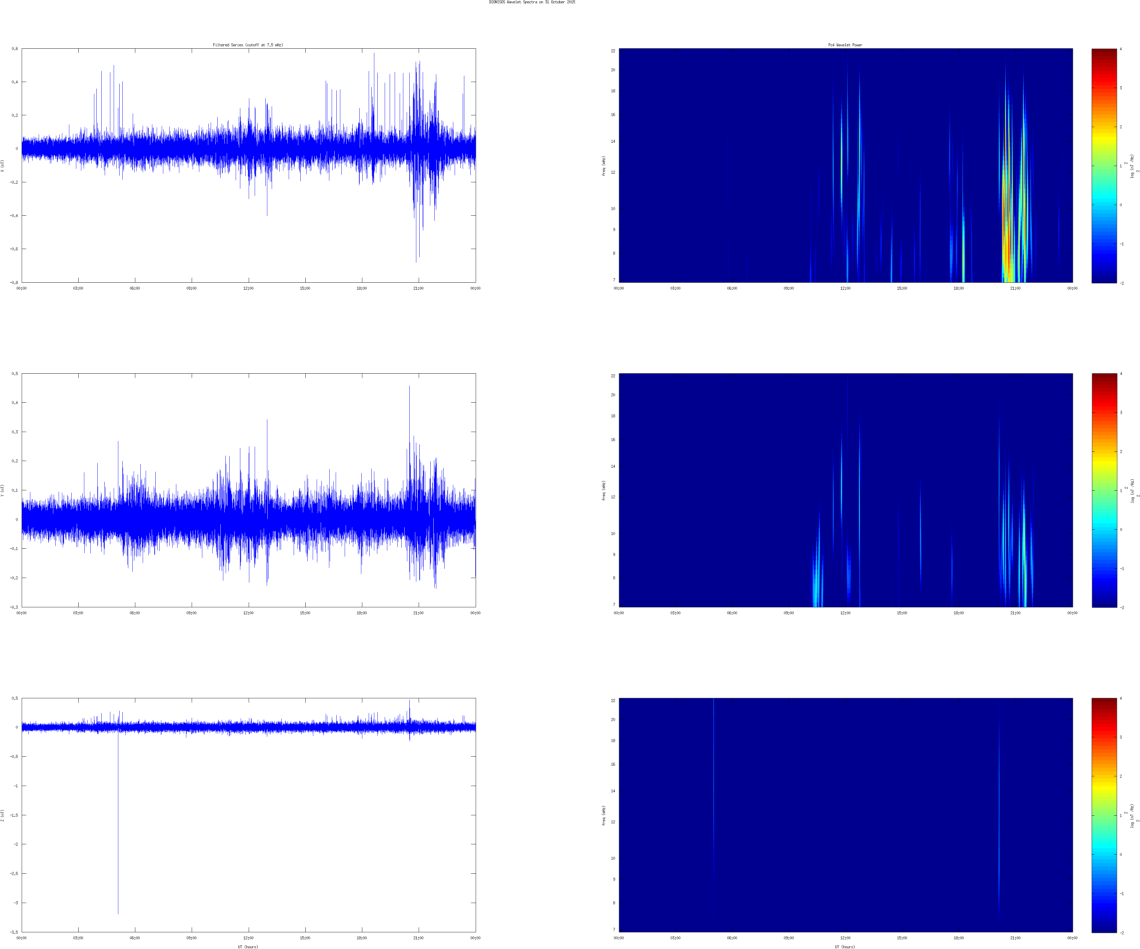Click the 'Freq (mHz)' label of the Y spectrogram
Image resolution: width=1140 pixels, height=949 pixels.
tap(603, 490)
